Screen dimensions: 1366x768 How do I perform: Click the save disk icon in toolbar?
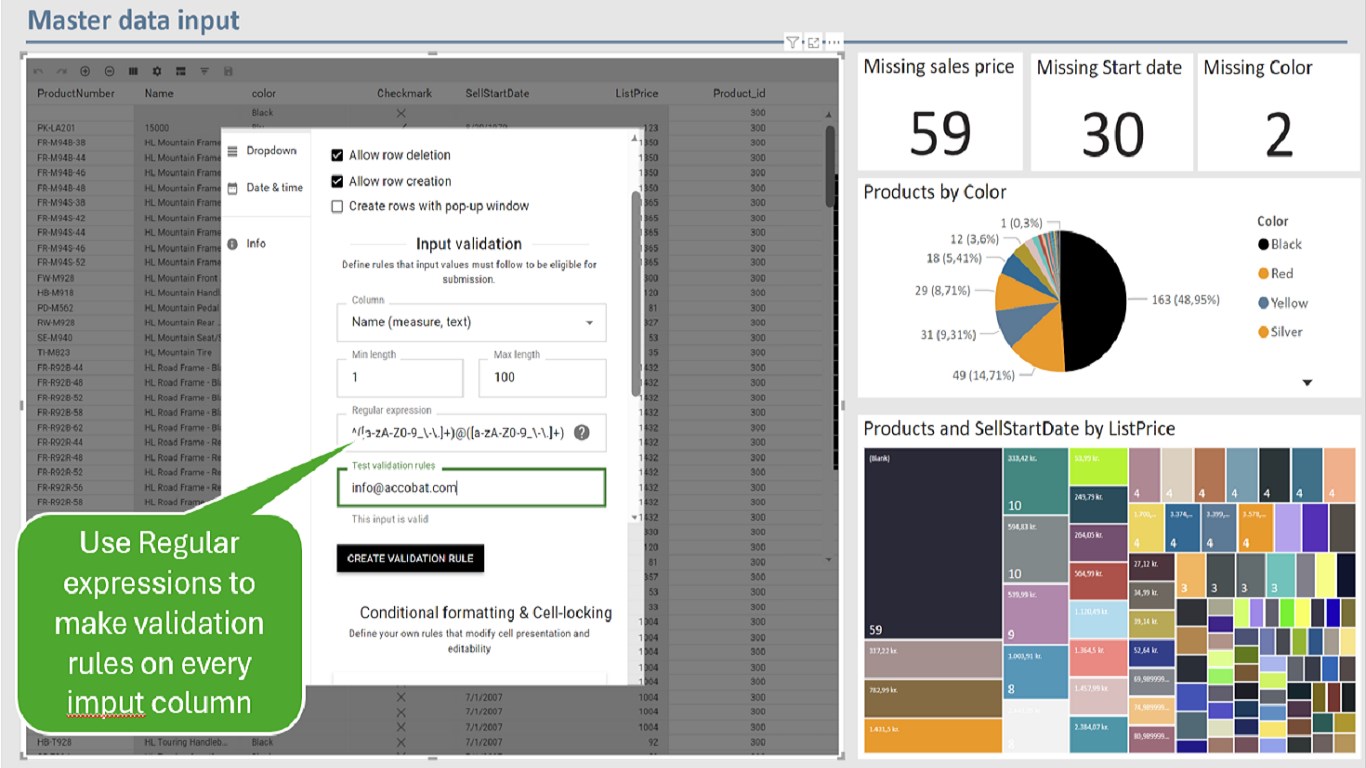[x=229, y=72]
